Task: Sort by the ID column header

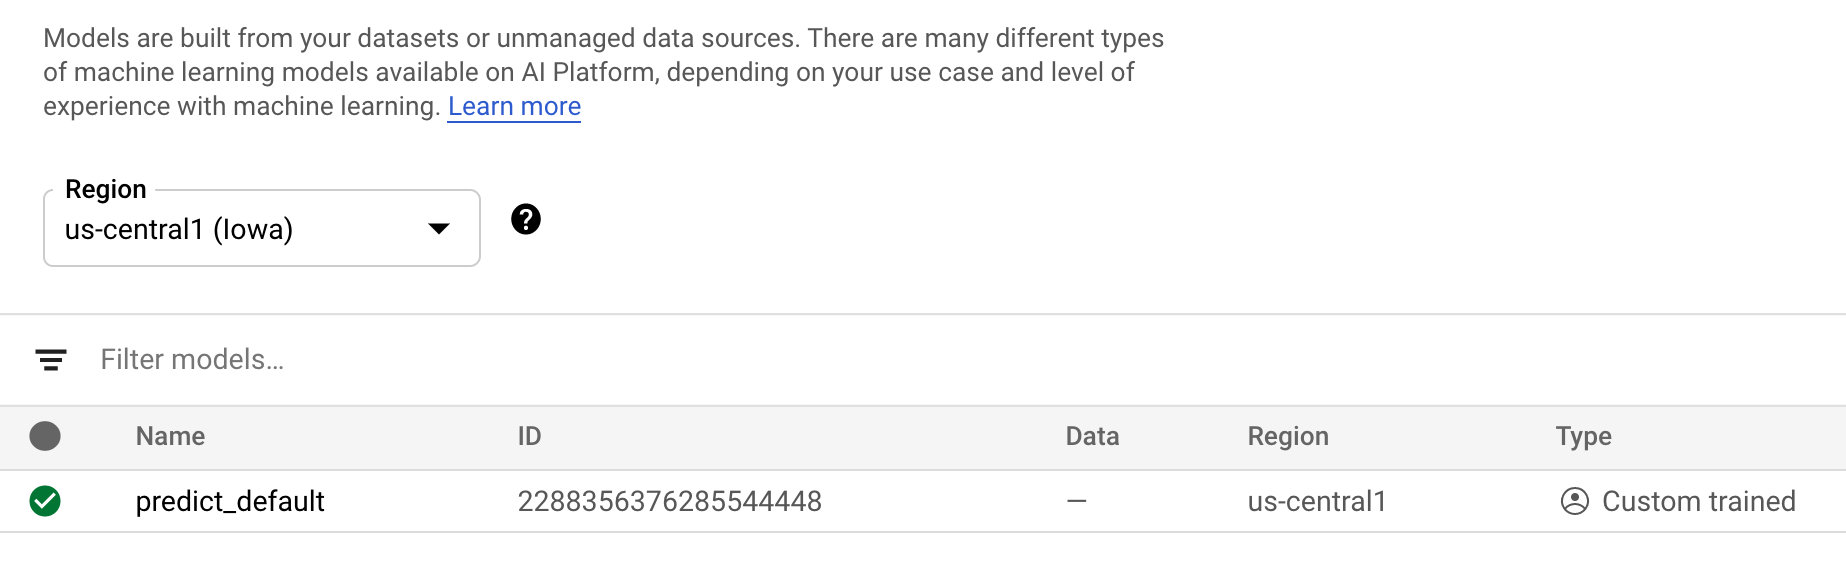Action: 529,436
